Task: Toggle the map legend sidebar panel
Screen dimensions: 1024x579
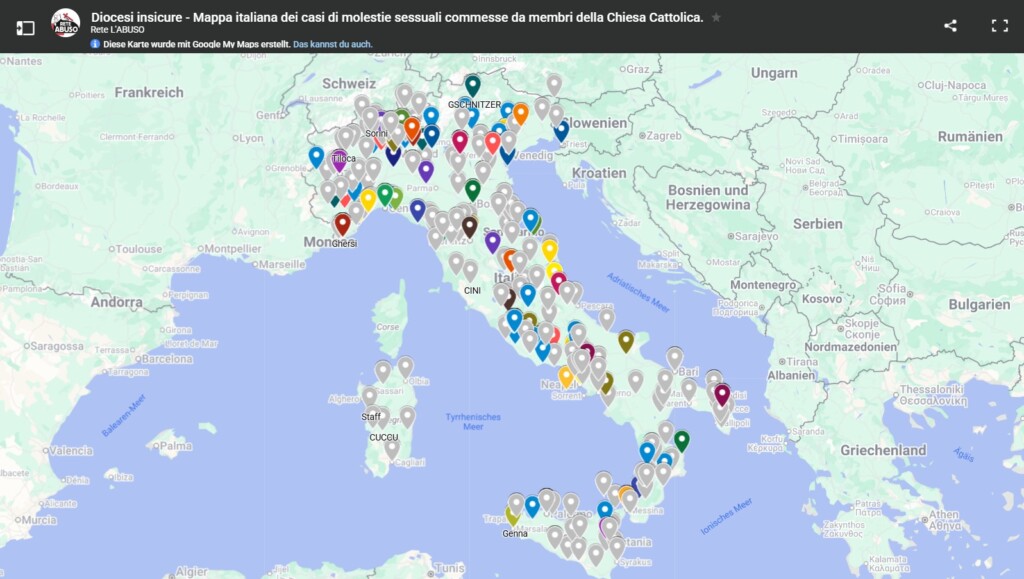Action: 26,27
